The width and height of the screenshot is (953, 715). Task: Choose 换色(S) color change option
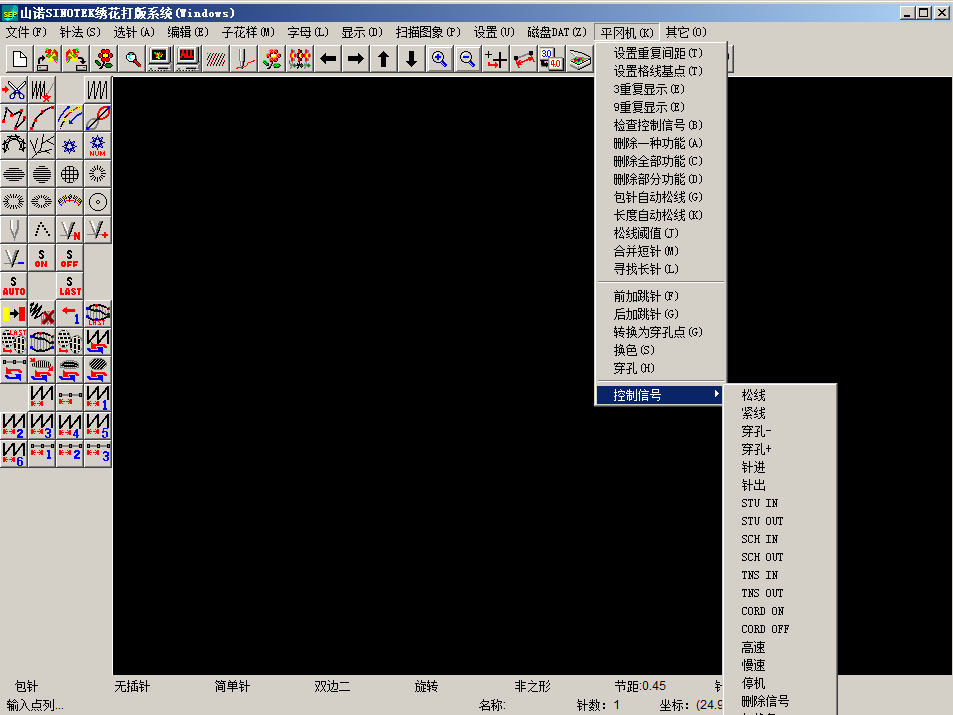tap(633, 350)
